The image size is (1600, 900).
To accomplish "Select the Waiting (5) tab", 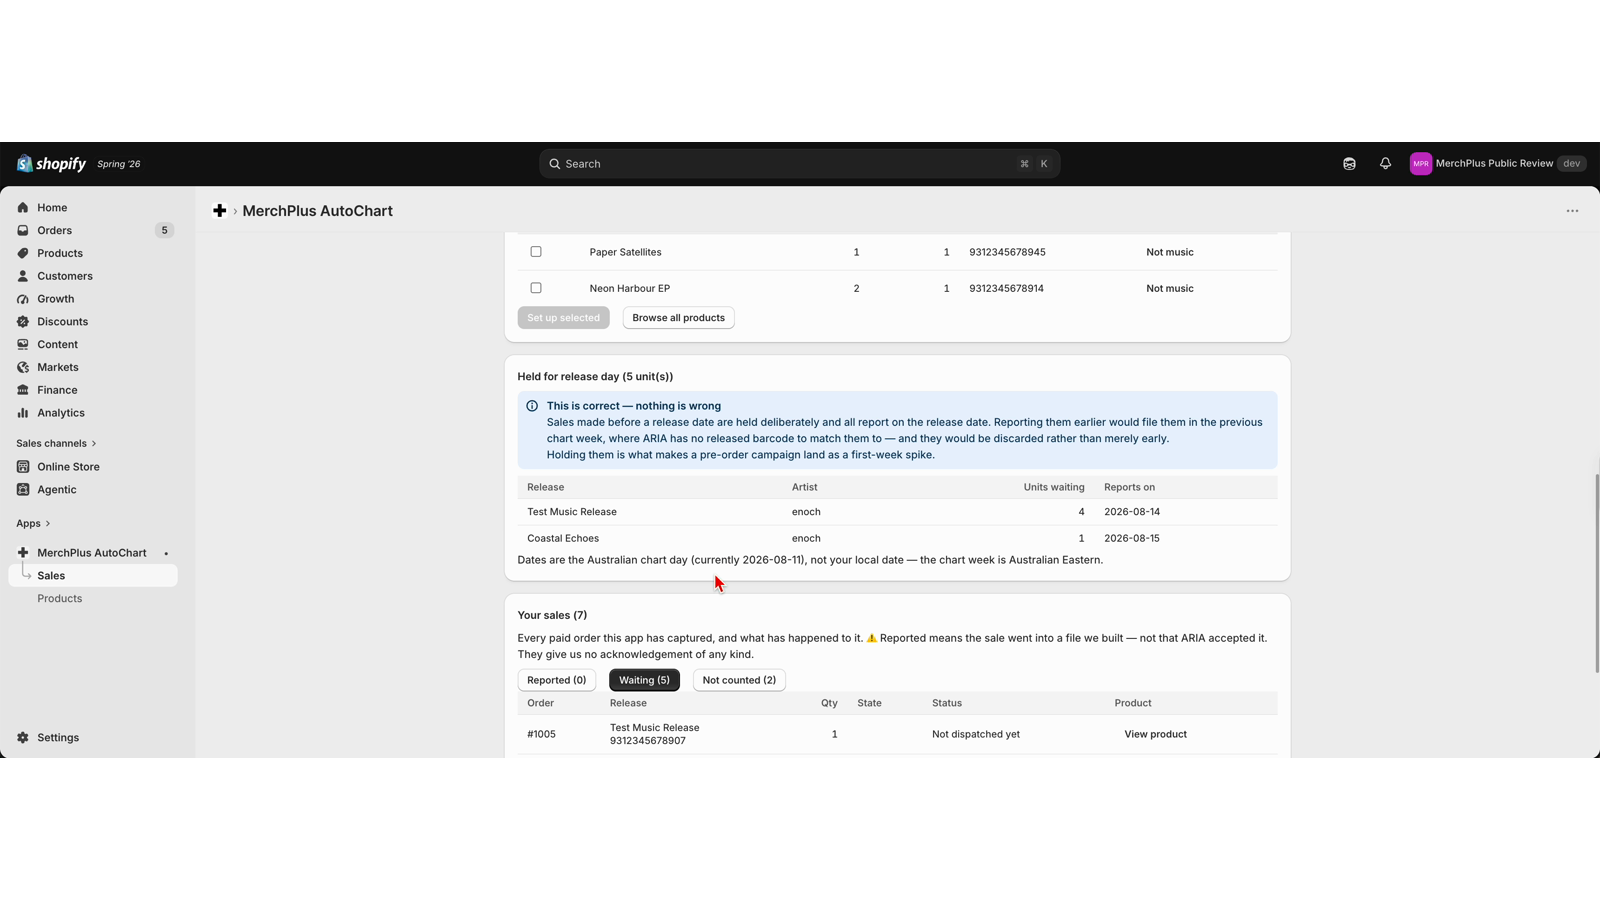I will 644,680.
